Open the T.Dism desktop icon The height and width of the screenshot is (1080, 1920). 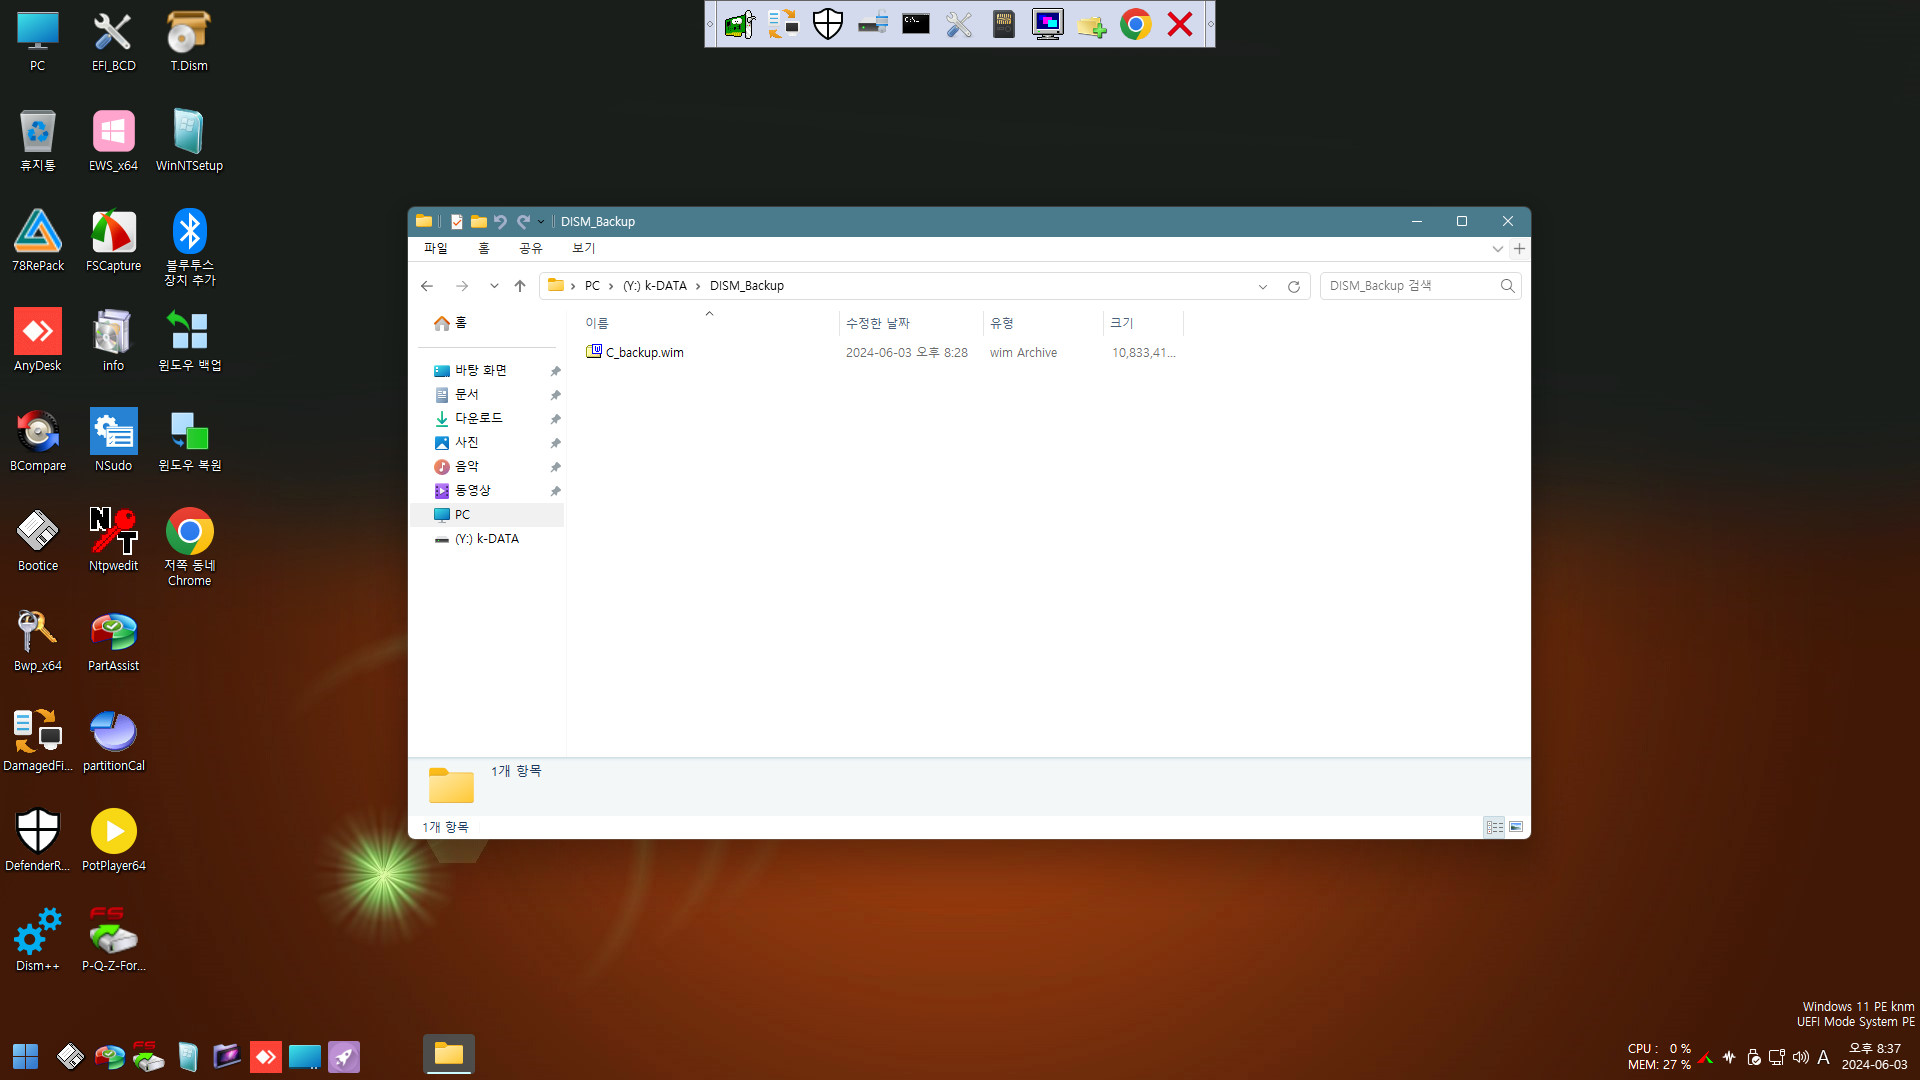189,41
